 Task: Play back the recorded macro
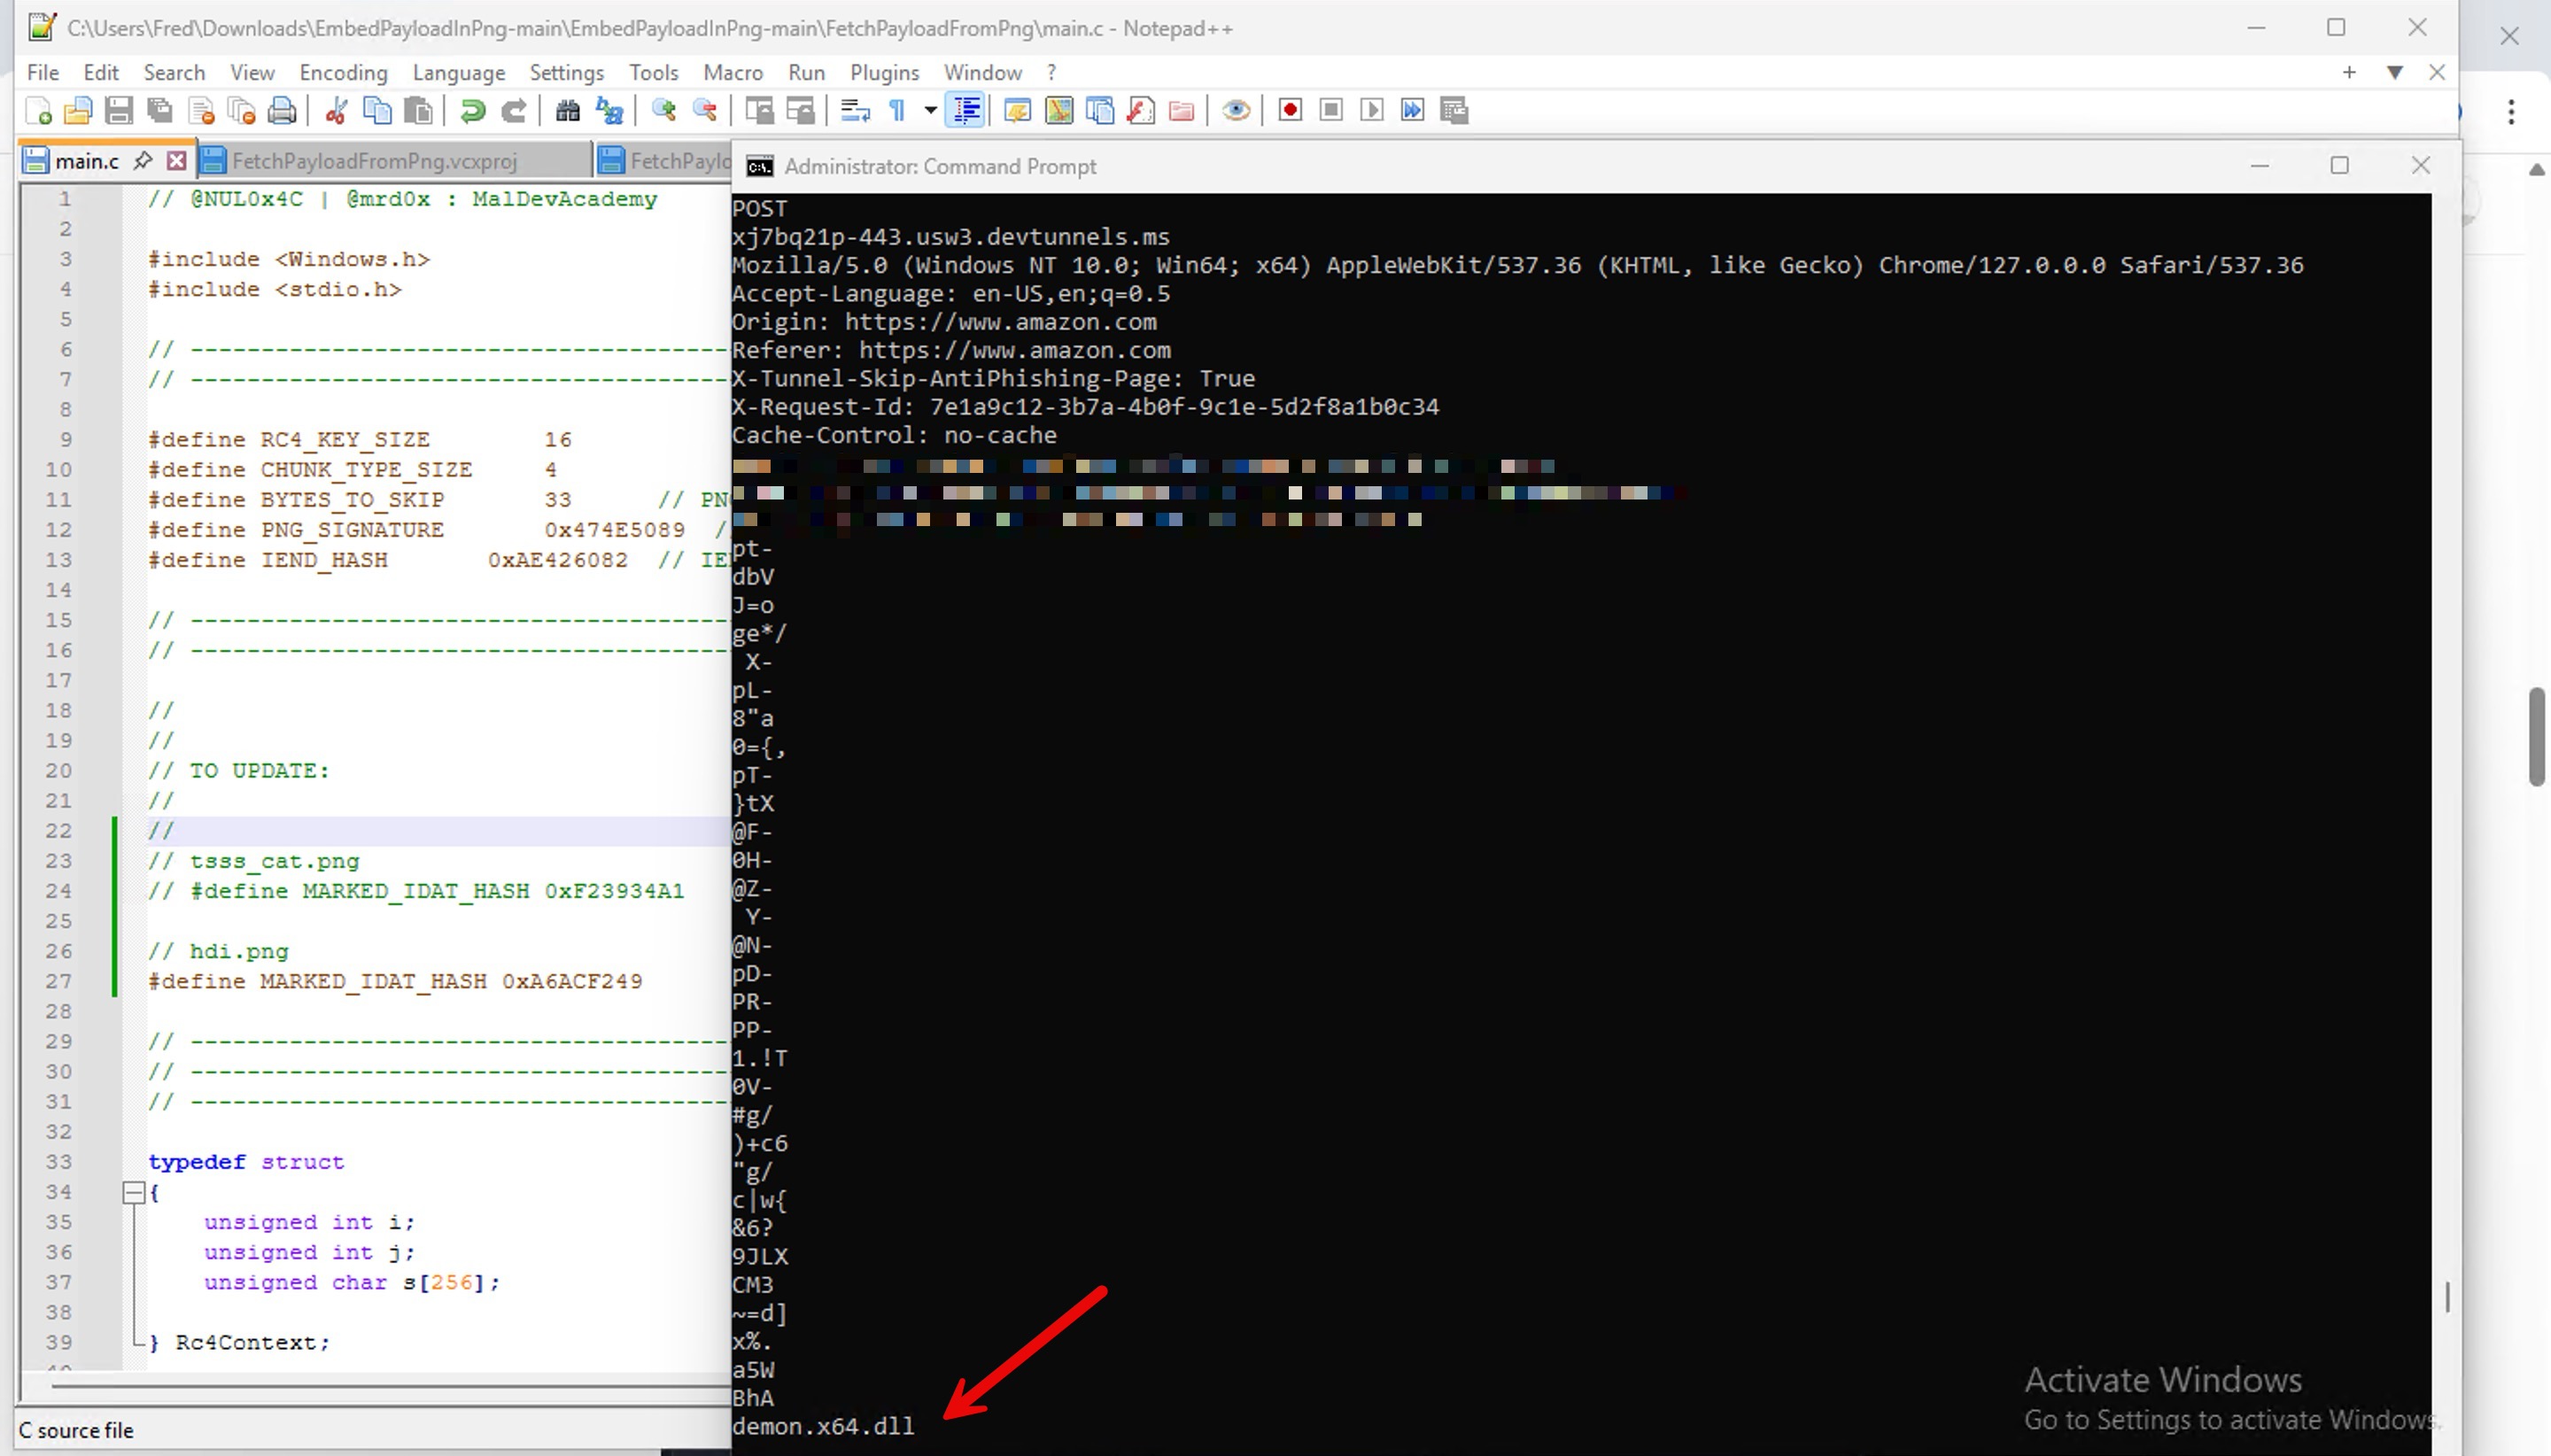click(x=1372, y=110)
